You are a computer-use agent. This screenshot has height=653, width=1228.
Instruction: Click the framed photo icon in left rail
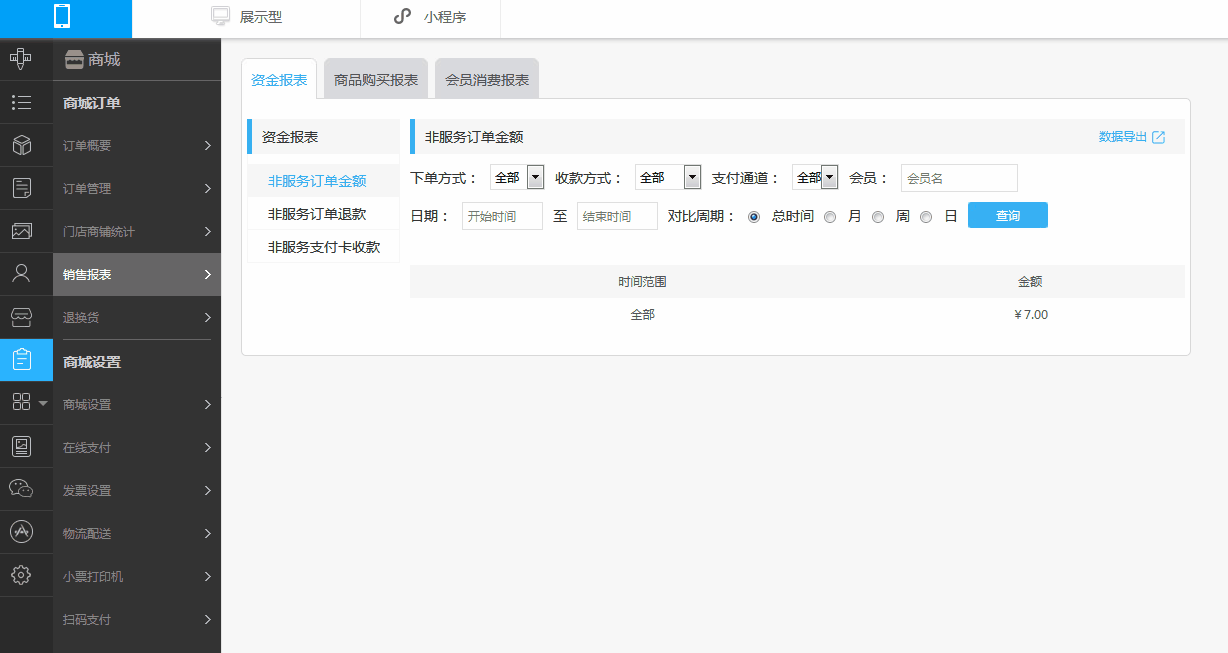coord(21,446)
